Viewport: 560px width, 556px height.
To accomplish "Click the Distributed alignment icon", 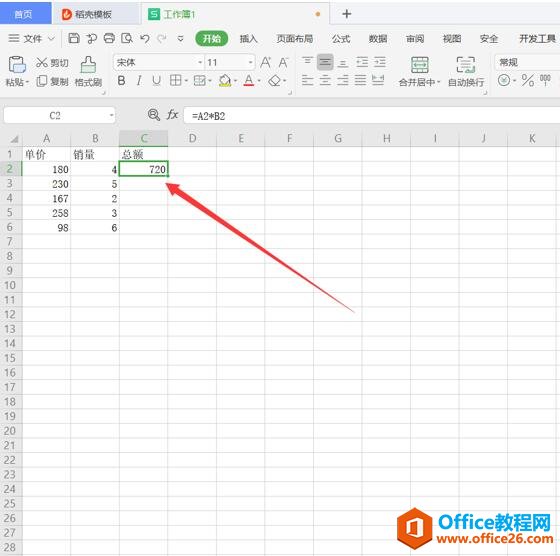I will [378, 80].
